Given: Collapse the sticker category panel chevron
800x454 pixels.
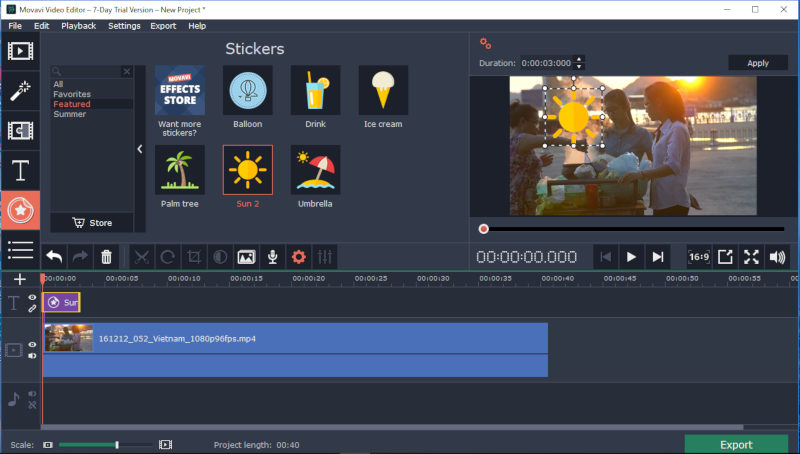Looking at the screenshot, I should pos(140,149).
